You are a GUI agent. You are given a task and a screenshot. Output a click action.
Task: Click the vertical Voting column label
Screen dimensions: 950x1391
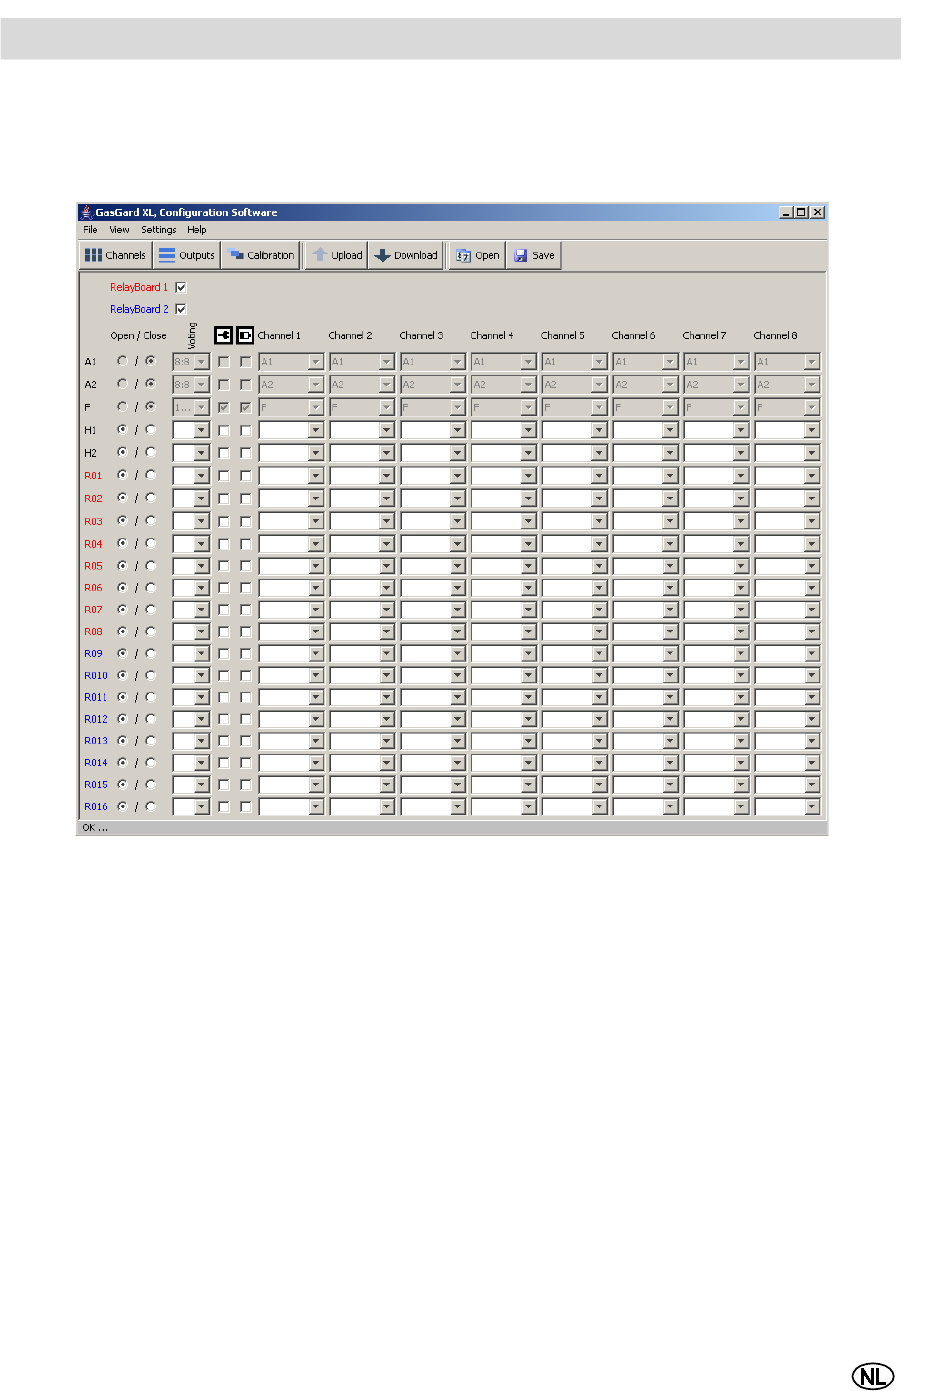click(192, 336)
